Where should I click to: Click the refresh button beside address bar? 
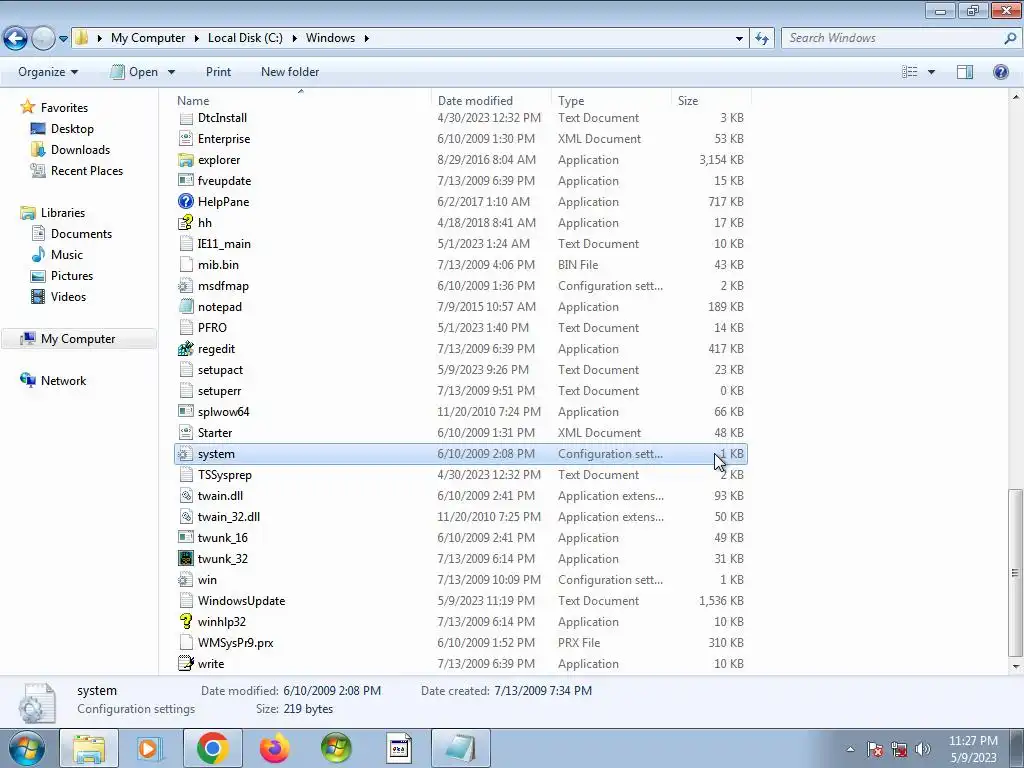(x=761, y=39)
